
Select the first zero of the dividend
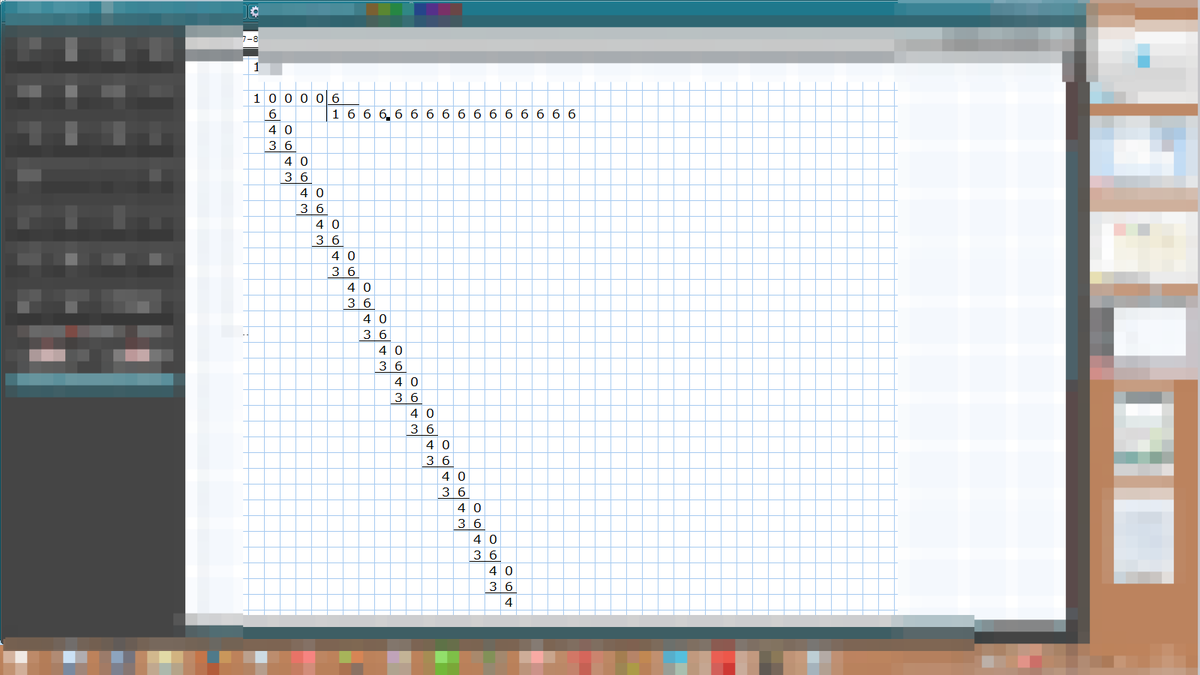coord(272,99)
